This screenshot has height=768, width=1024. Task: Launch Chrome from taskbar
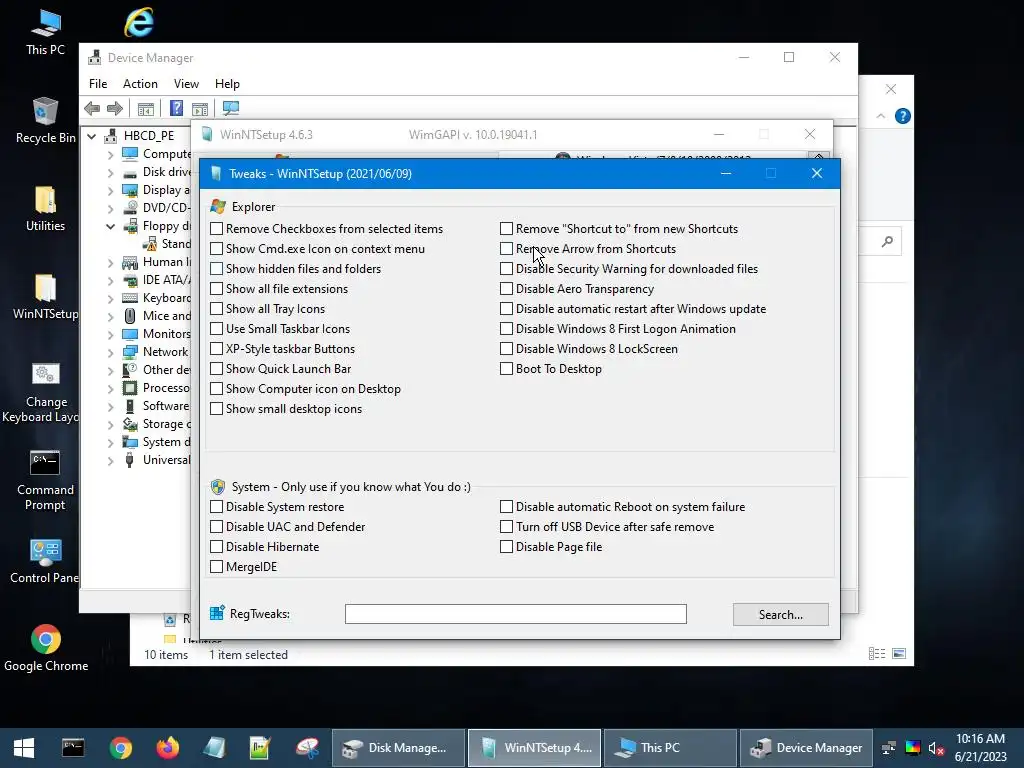pos(121,748)
